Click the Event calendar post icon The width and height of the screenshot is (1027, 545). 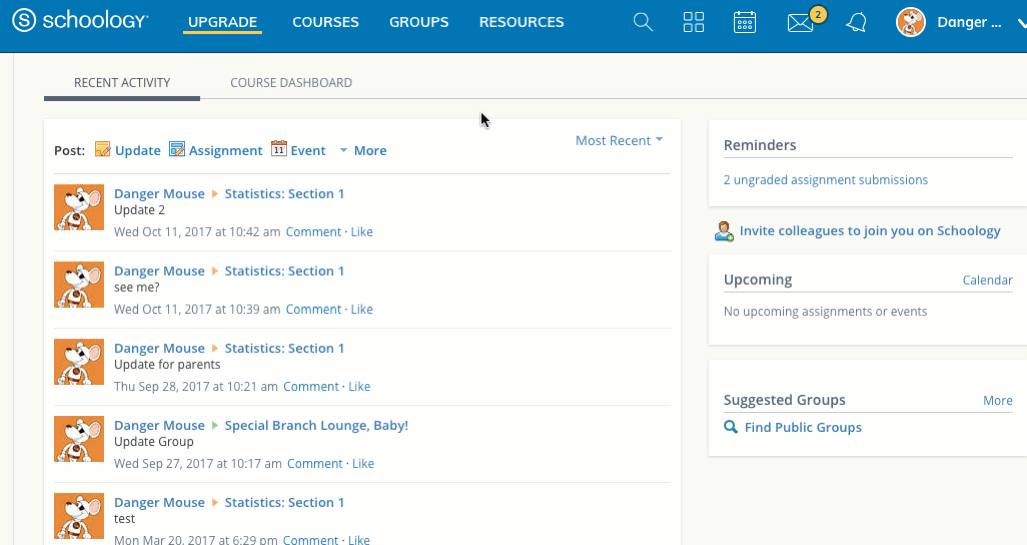[x=279, y=150]
